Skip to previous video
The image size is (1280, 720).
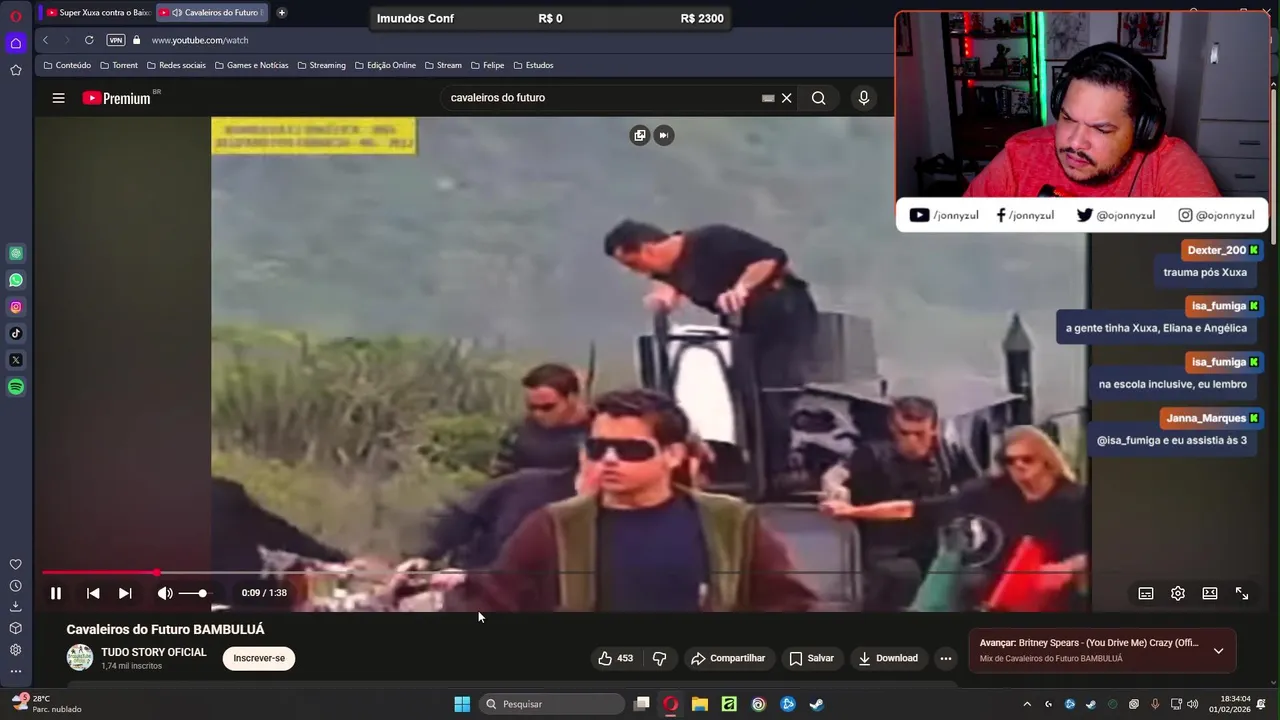[93, 593]
